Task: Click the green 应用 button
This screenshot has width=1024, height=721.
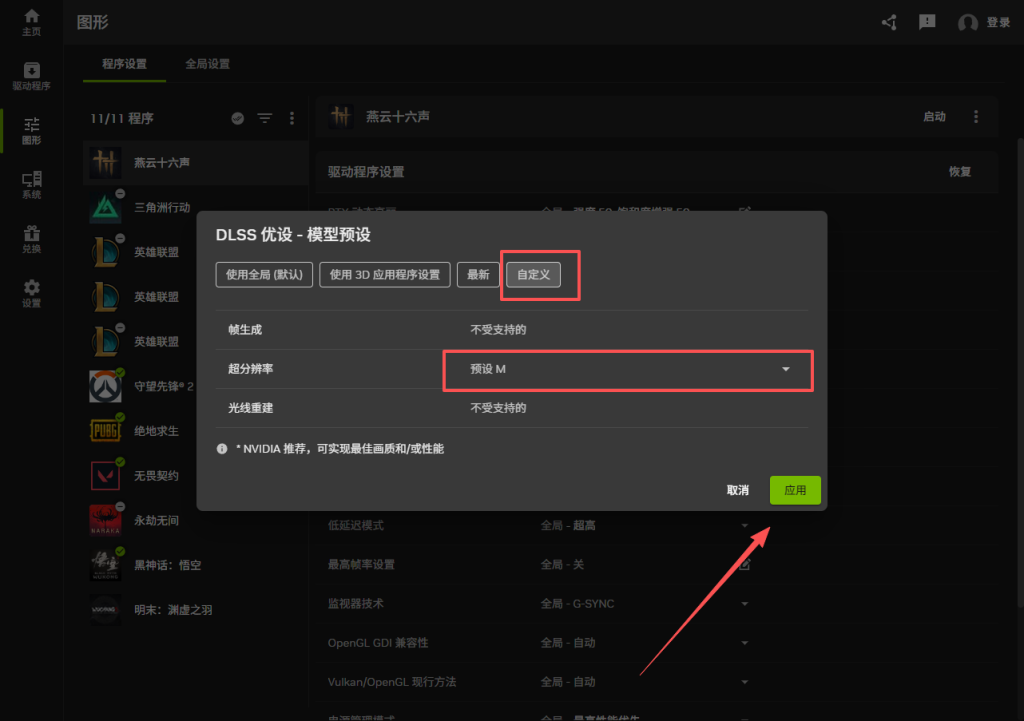Action: 795,491
